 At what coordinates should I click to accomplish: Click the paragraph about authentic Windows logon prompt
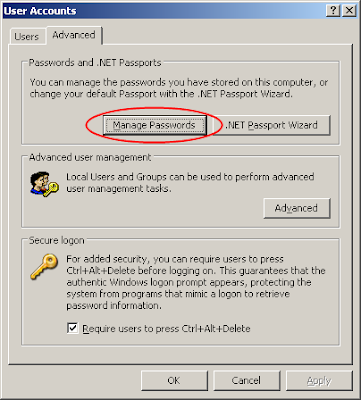click(196, 282)
